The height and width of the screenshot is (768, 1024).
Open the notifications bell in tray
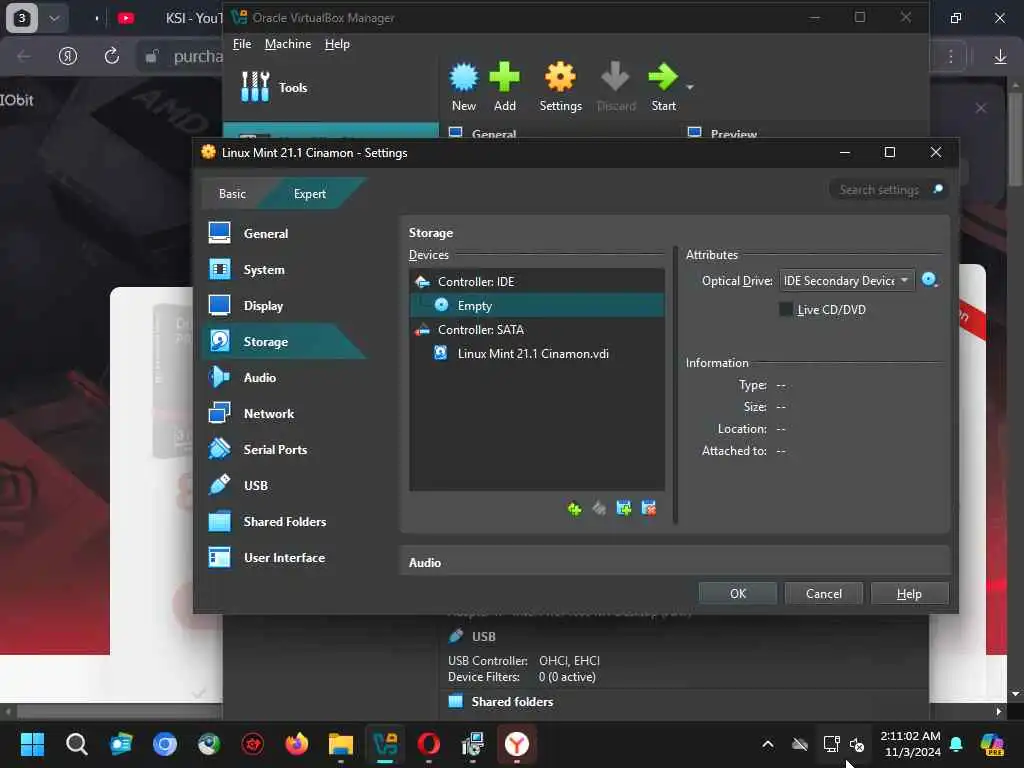[956, 744]
